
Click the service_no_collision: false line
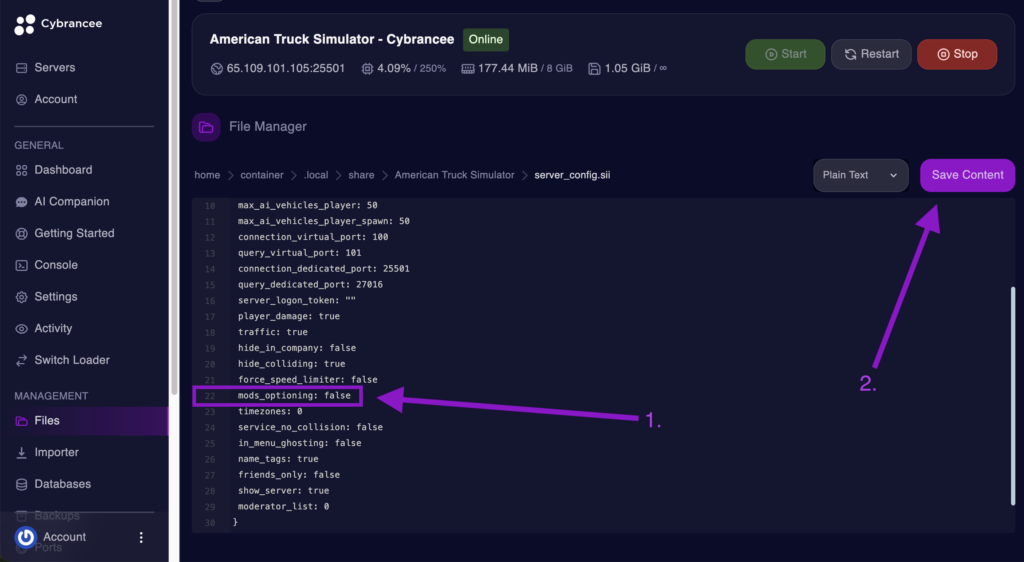(x=310, y=427)
